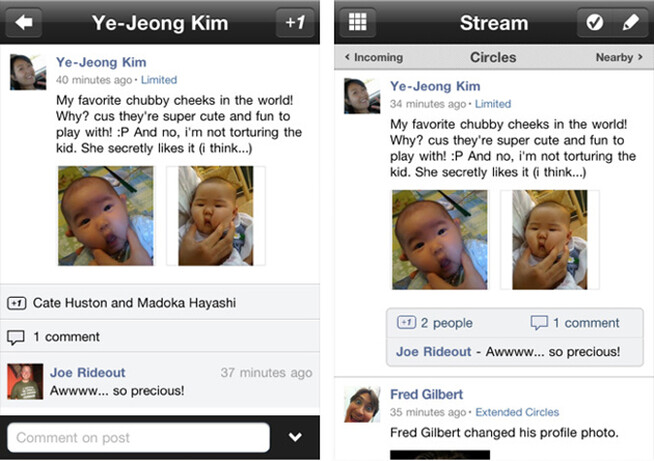This screenshot has height=461, width=654.
Task: Open first baby photo in Stream
Action: pos(440,239)
